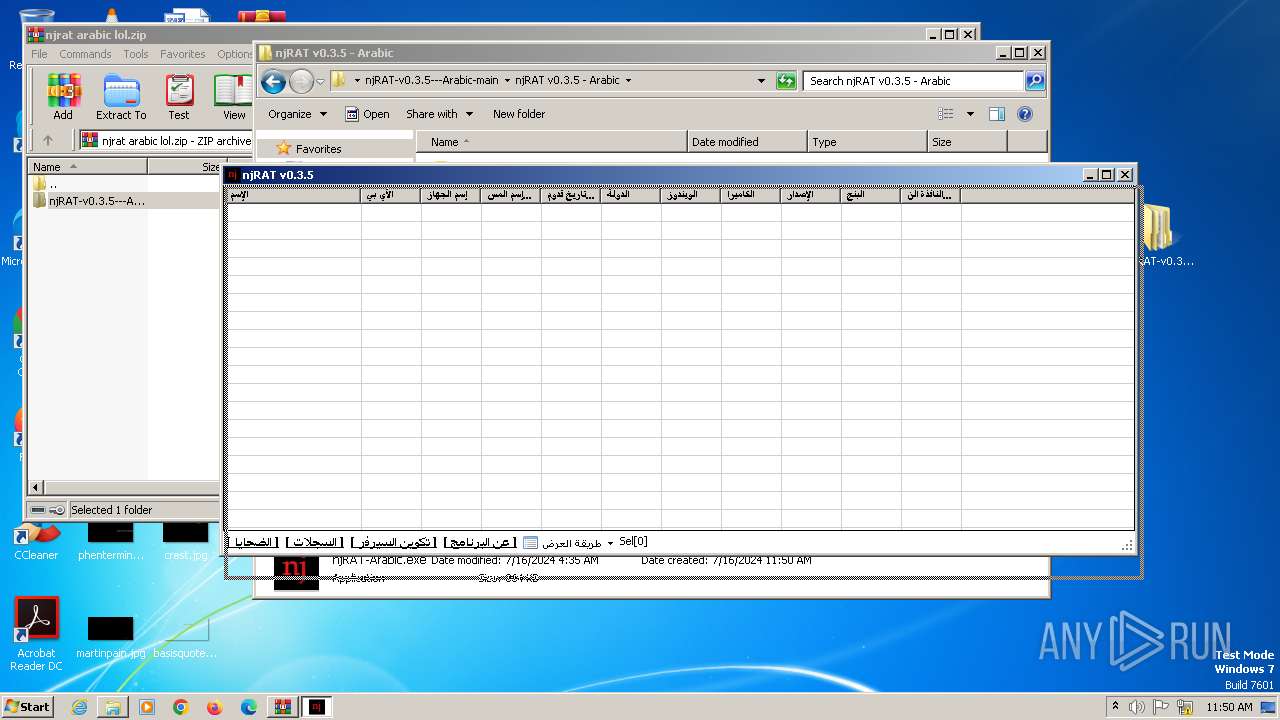
Task: Click تكوين السيرفر builder link in njRAT
Action: 393,542
